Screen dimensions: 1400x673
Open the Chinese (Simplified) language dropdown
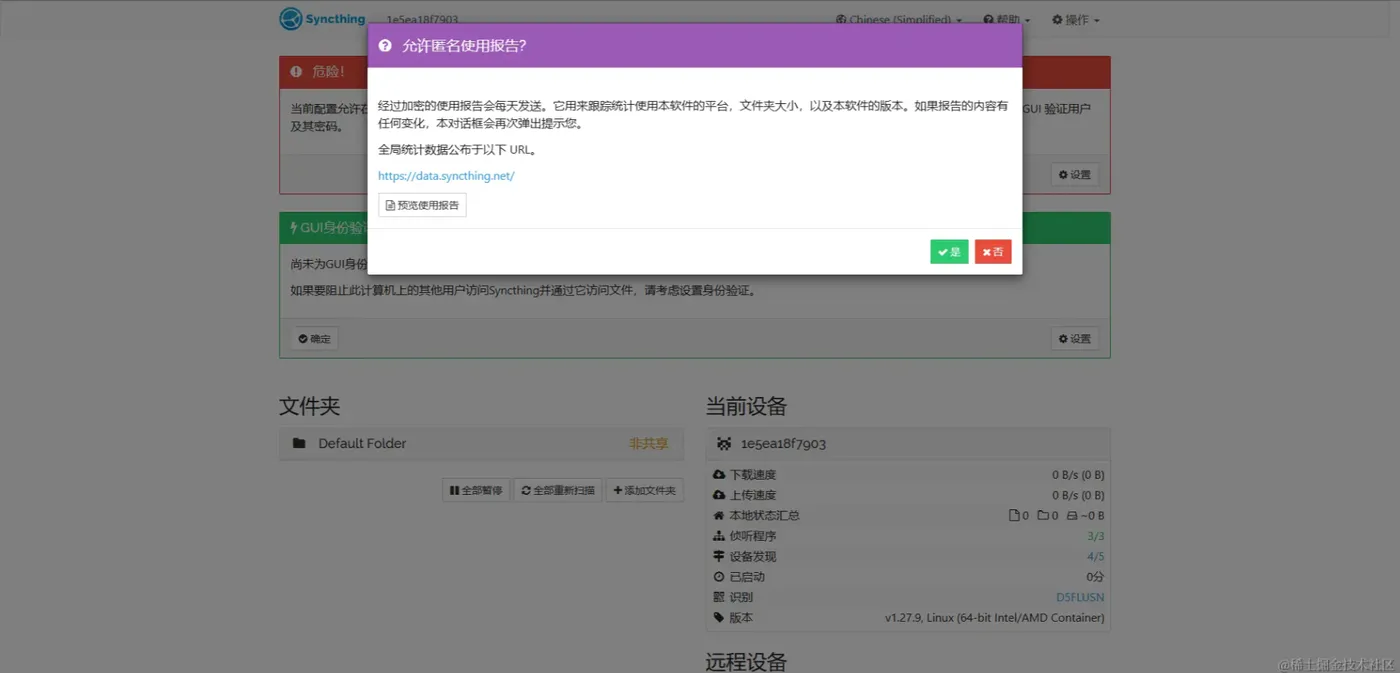click(898, 19)
